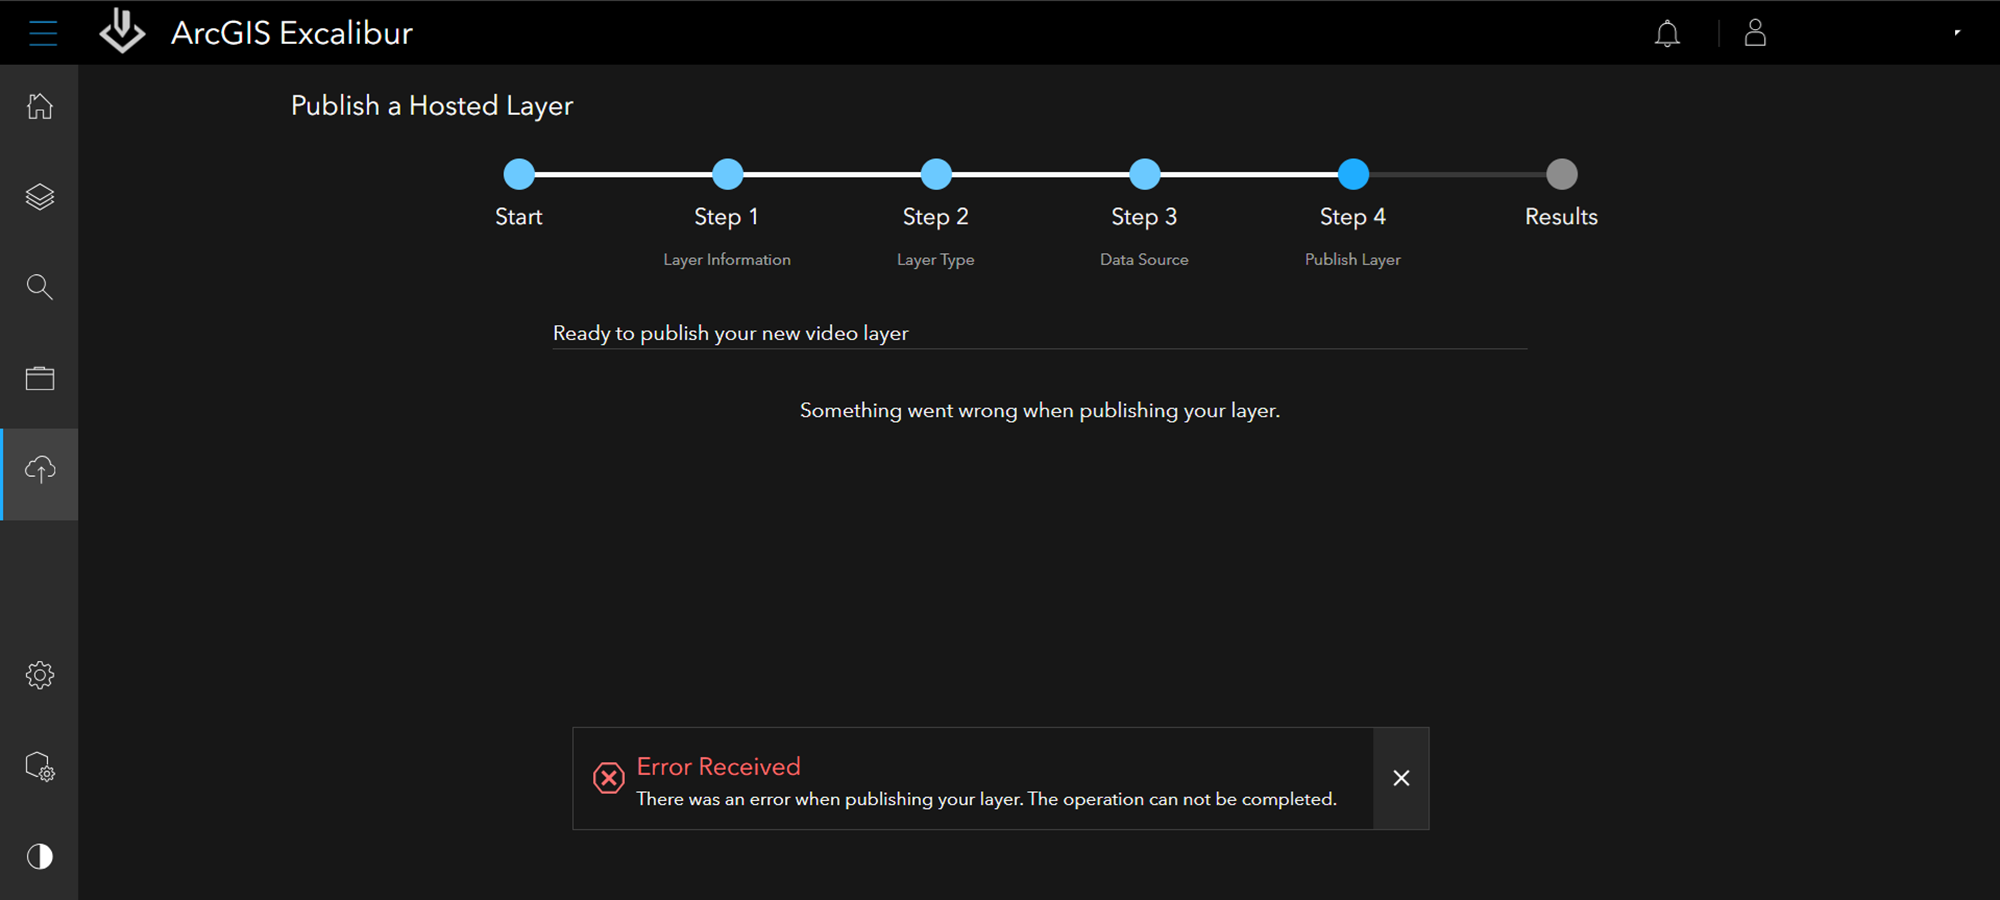The image size is (2000, 900).
Task: Select the Start step on the progress bar
Action: click(519, 174)
